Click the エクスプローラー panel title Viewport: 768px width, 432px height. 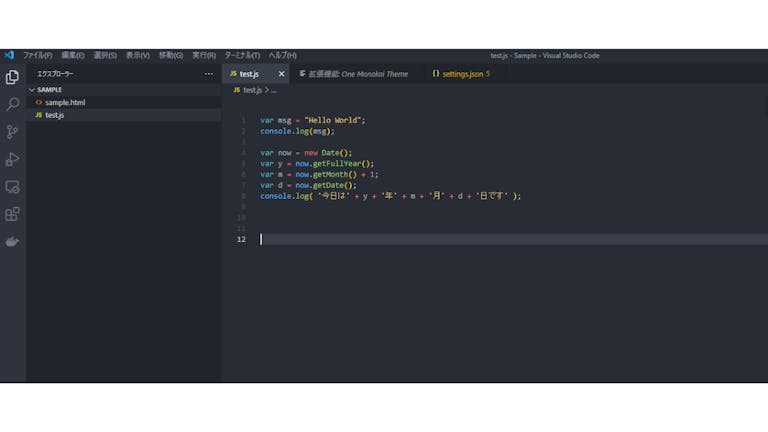55,74
